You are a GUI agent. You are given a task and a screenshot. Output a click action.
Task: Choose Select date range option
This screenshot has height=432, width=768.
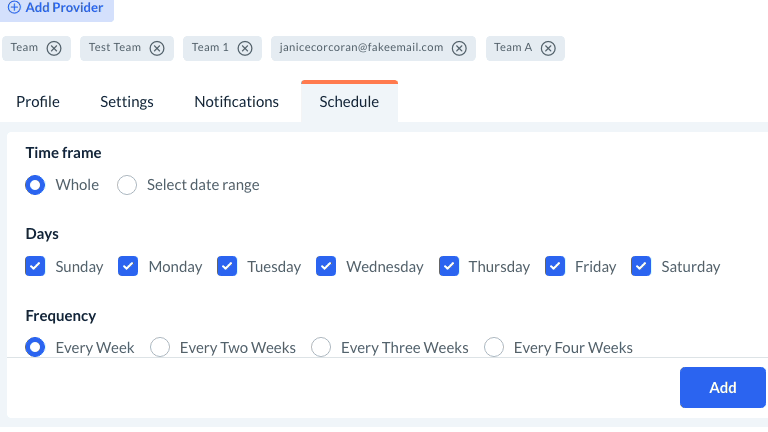click(x=127, y=185)
